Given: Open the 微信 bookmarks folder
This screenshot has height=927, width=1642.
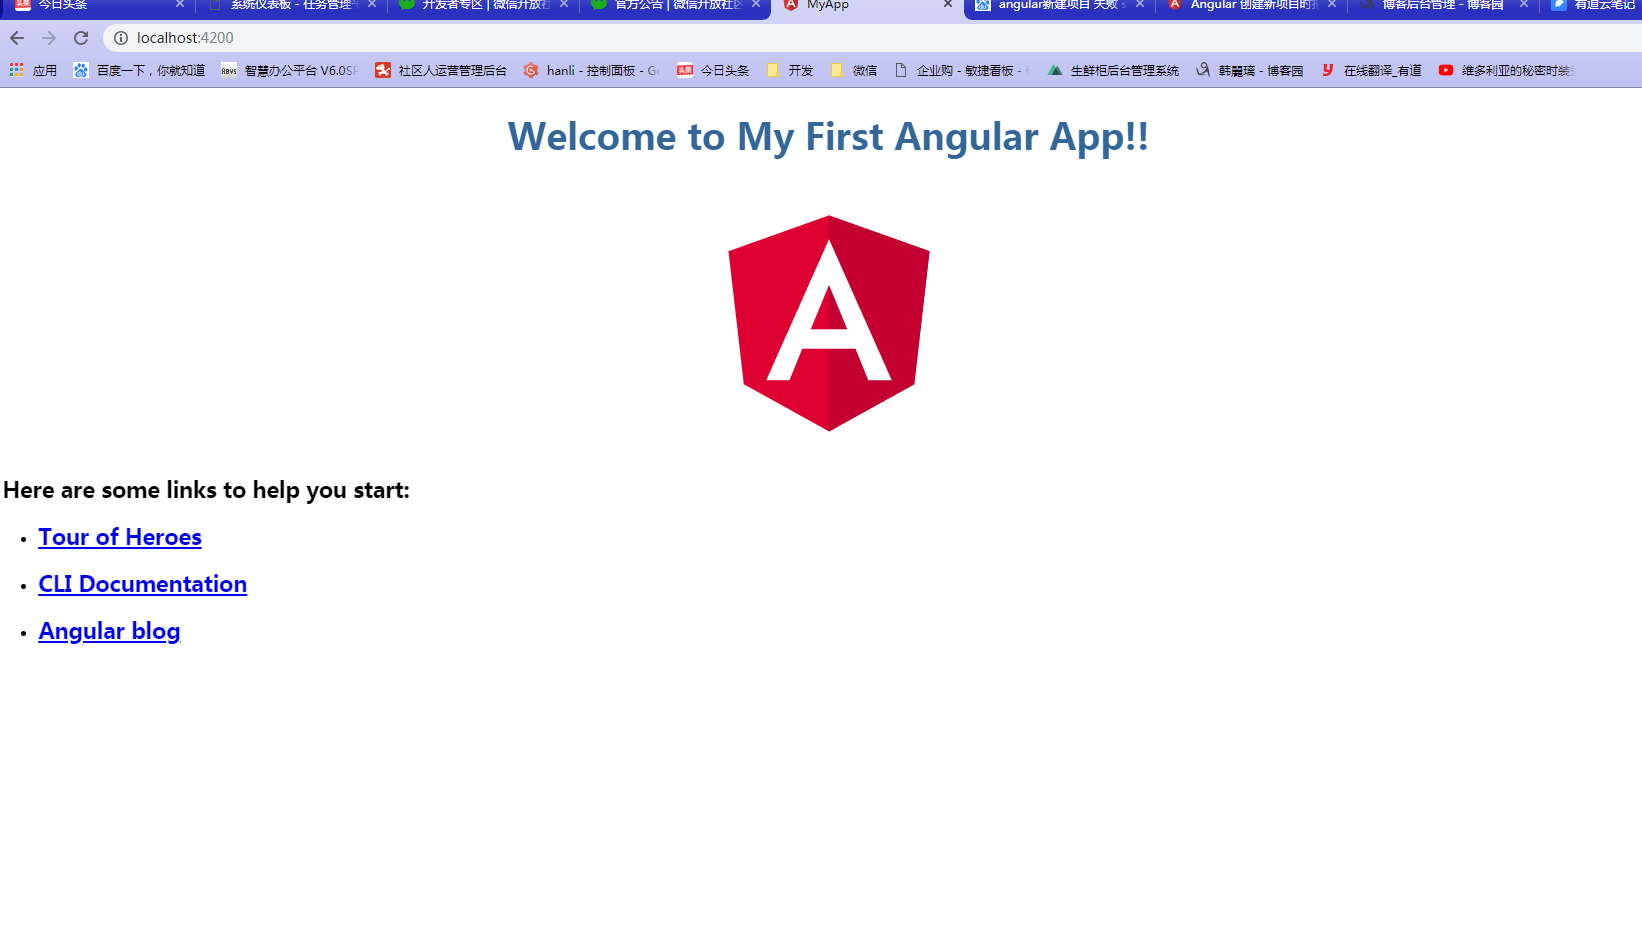Looking at the screenshot, I should point(853,70).
